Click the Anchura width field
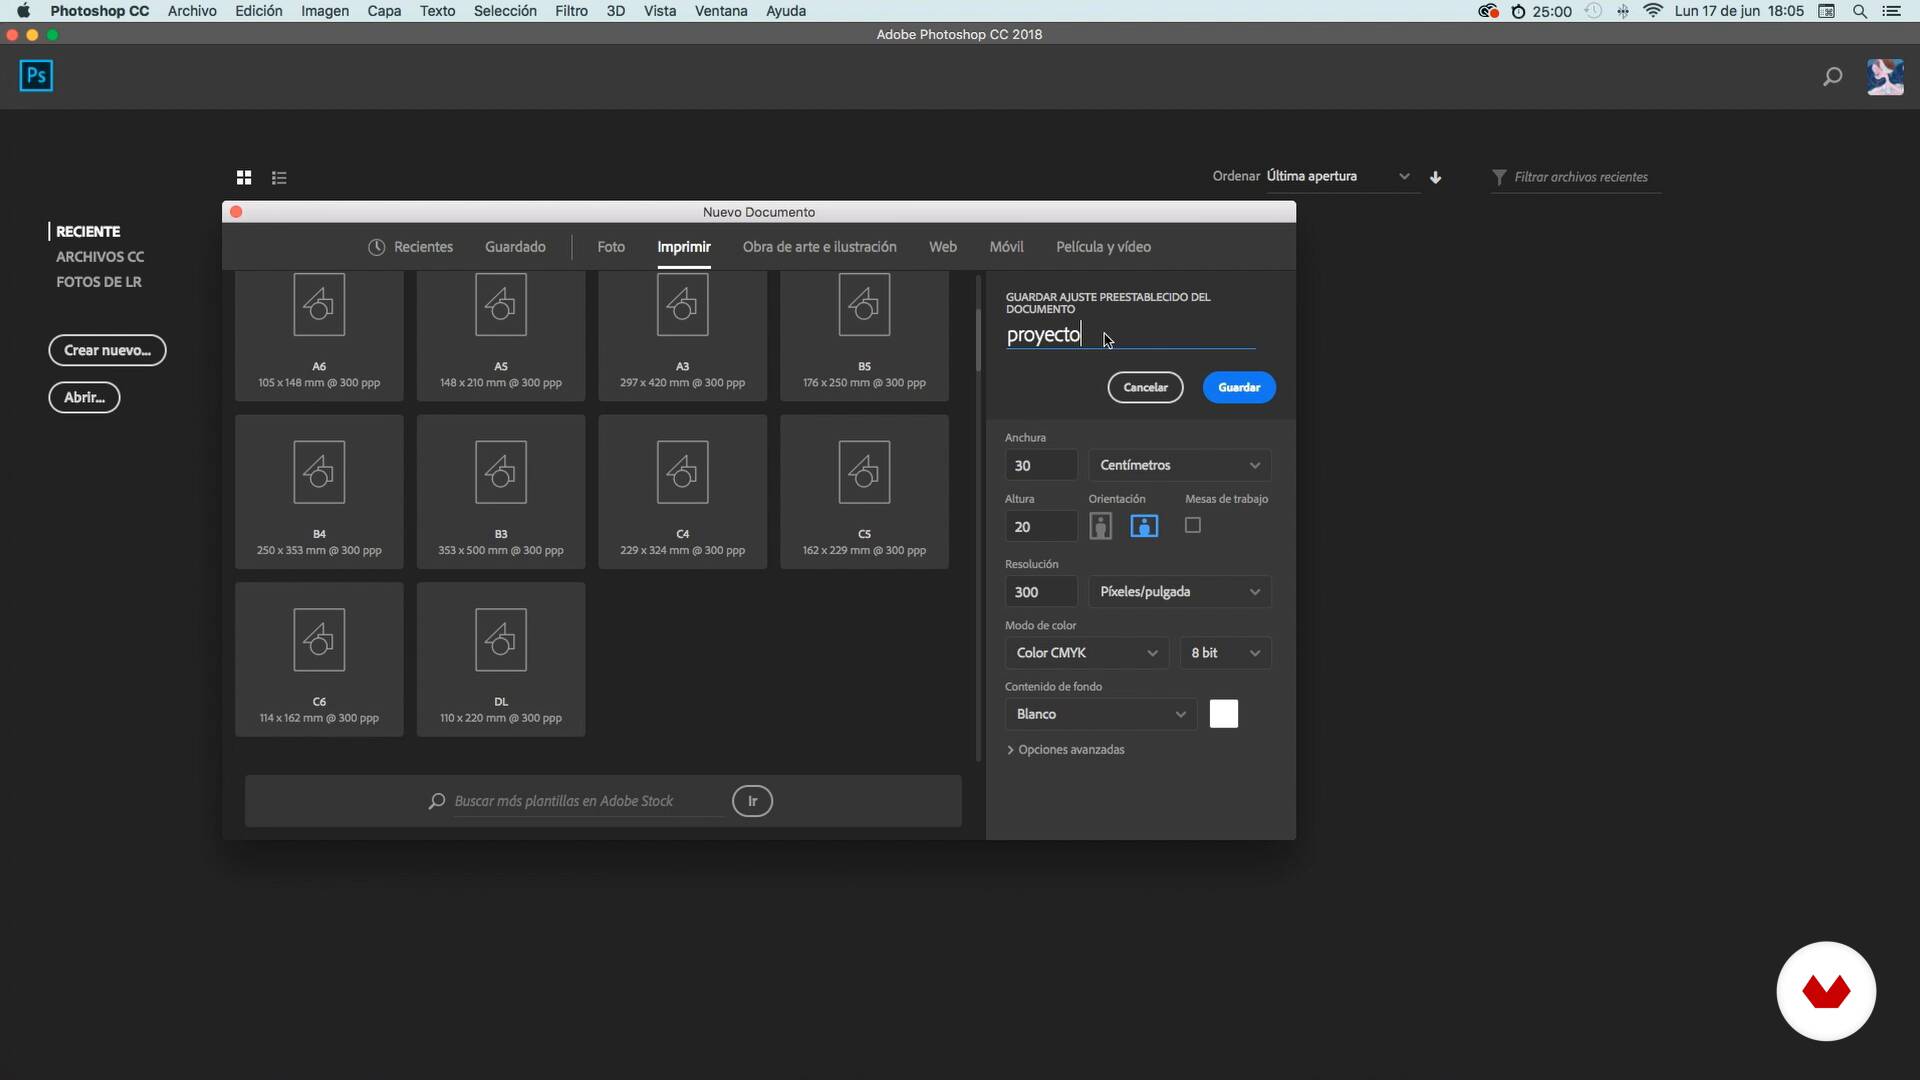Image resolution: width=1920 pixels, height=1080 pixels. (1041, 465)
